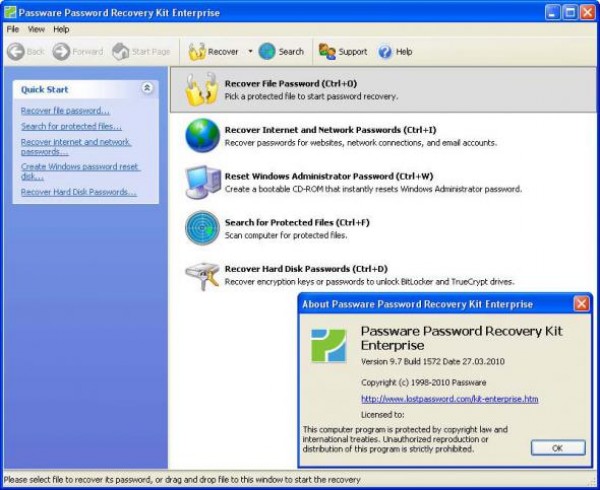Maximize the main Passware window
The width and height of the screenshot is (600, 490).
tap(570, 13)
